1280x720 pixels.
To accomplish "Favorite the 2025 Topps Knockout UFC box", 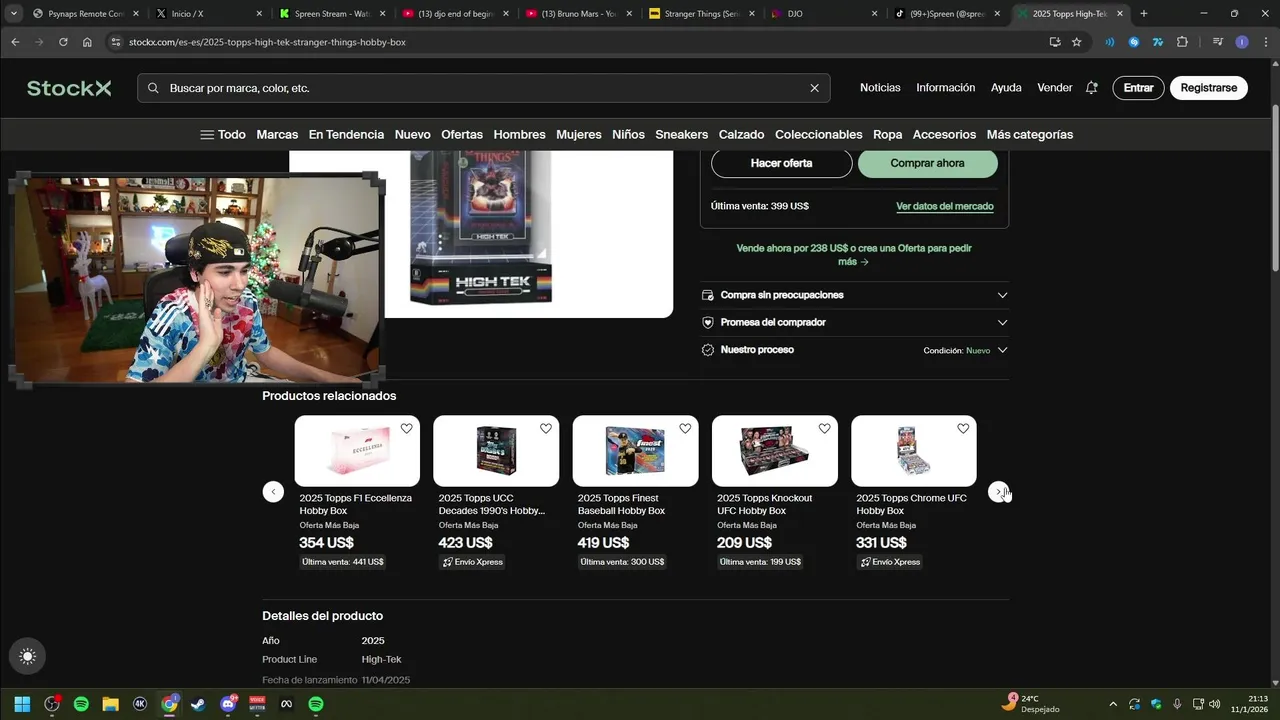I will tap(824, 428).
